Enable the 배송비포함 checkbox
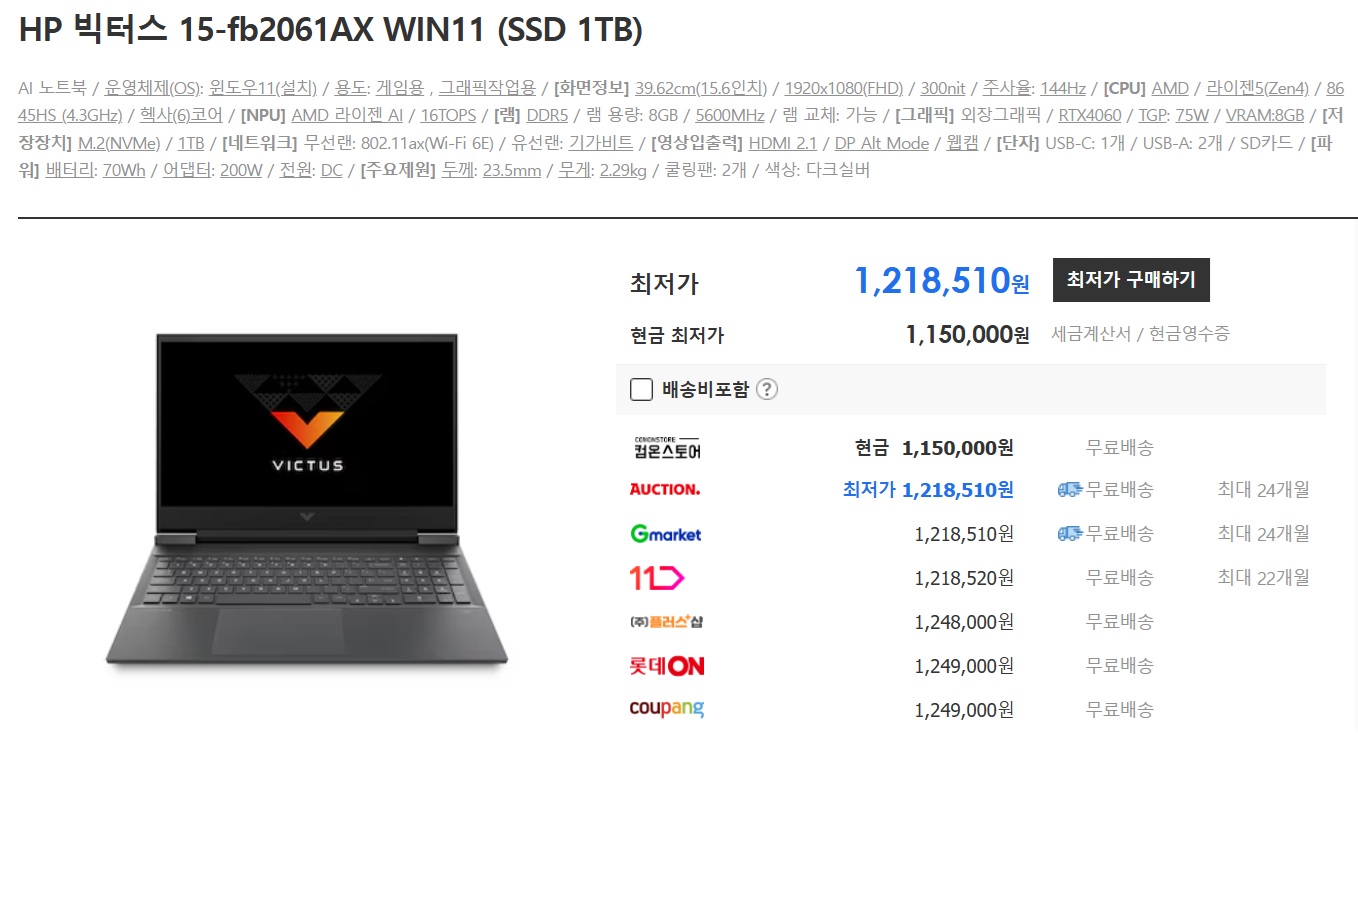The image size is (1358, 911). 642,389
